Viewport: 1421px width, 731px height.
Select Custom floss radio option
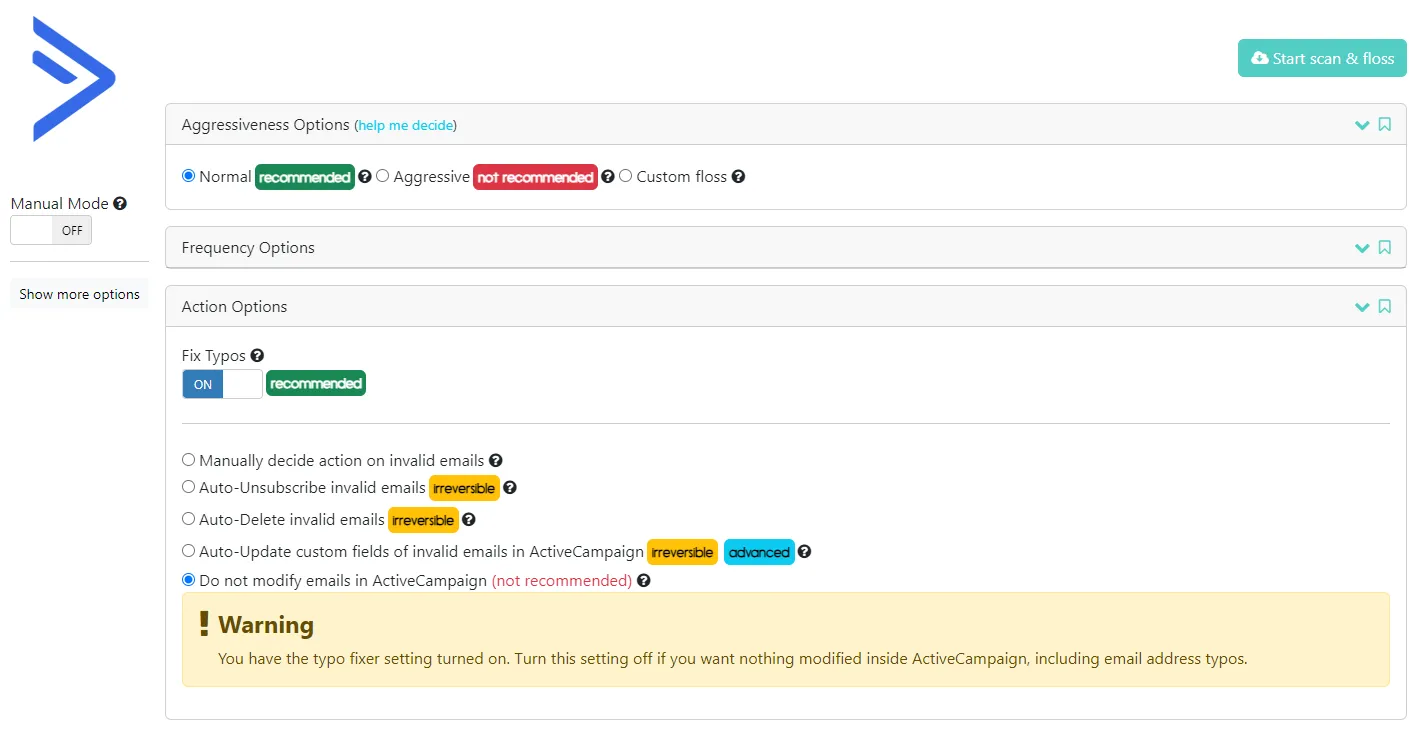[x=625, y=176]
